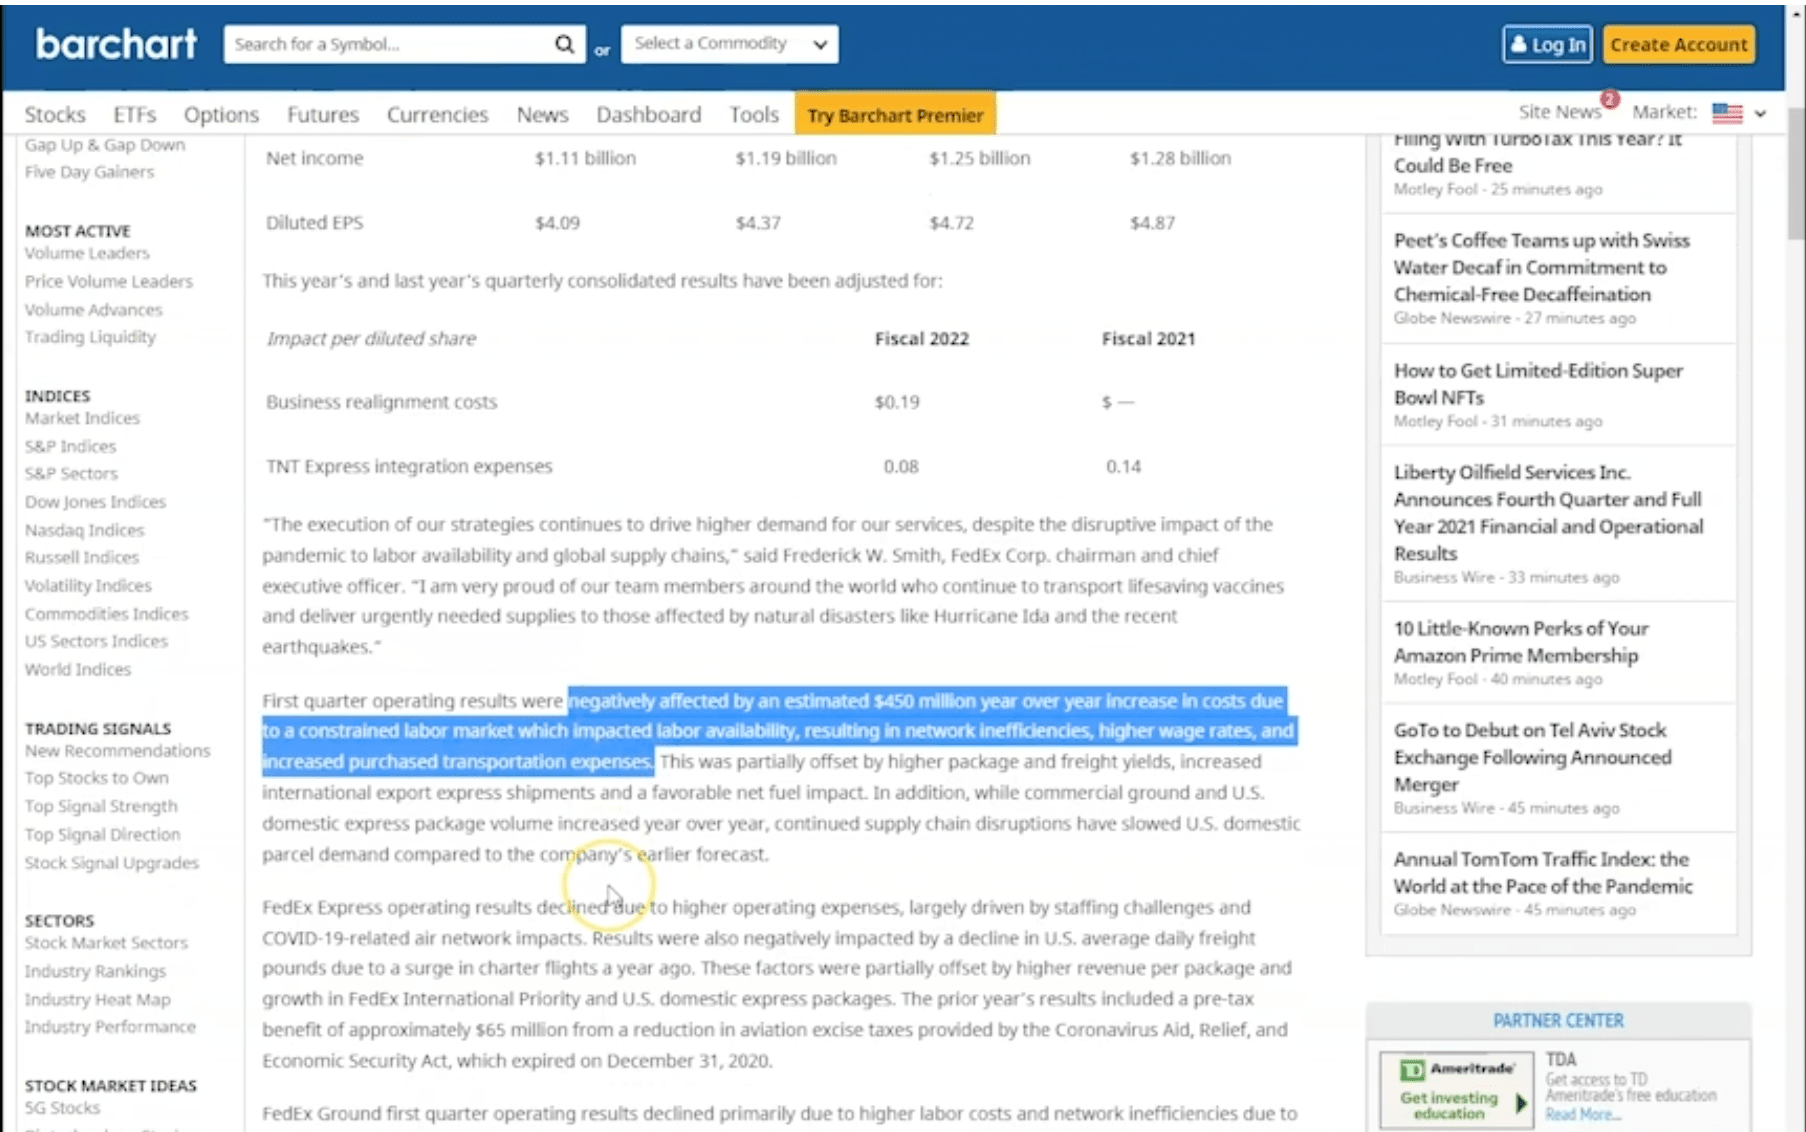Open the Industry Heat Map link
The height and width of the screenshot is (1132, 1806).
(x=98, y=999)
